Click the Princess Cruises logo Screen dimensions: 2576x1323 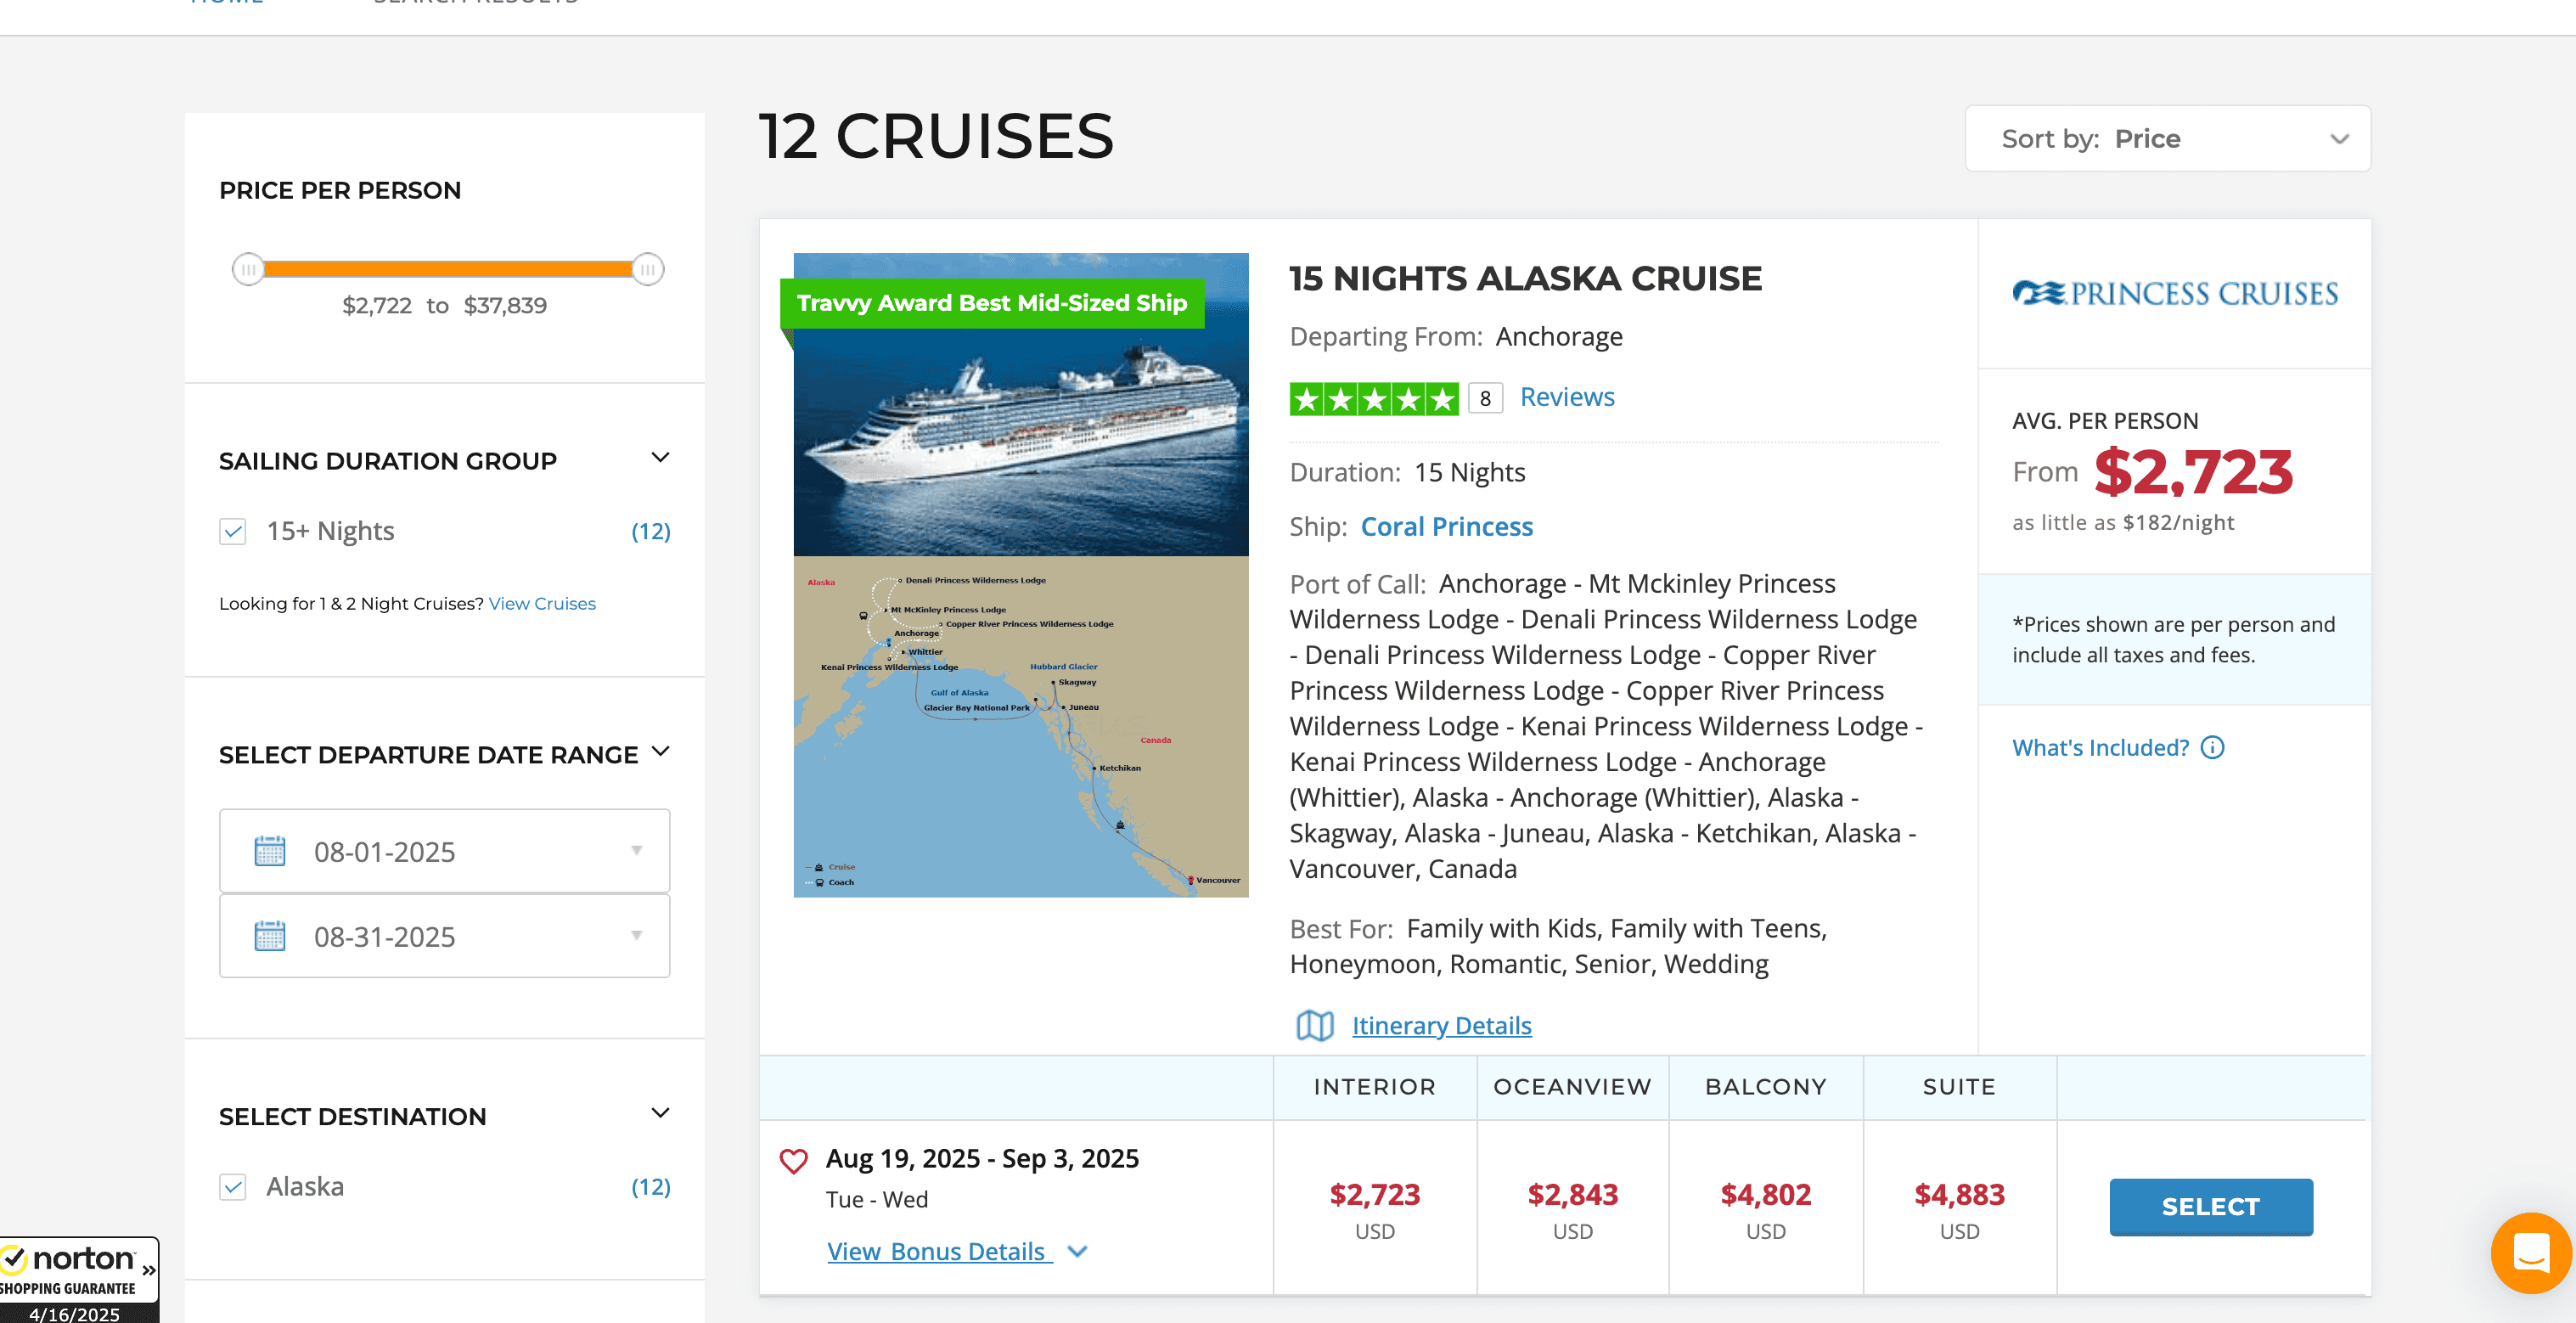coord(2174,293)
